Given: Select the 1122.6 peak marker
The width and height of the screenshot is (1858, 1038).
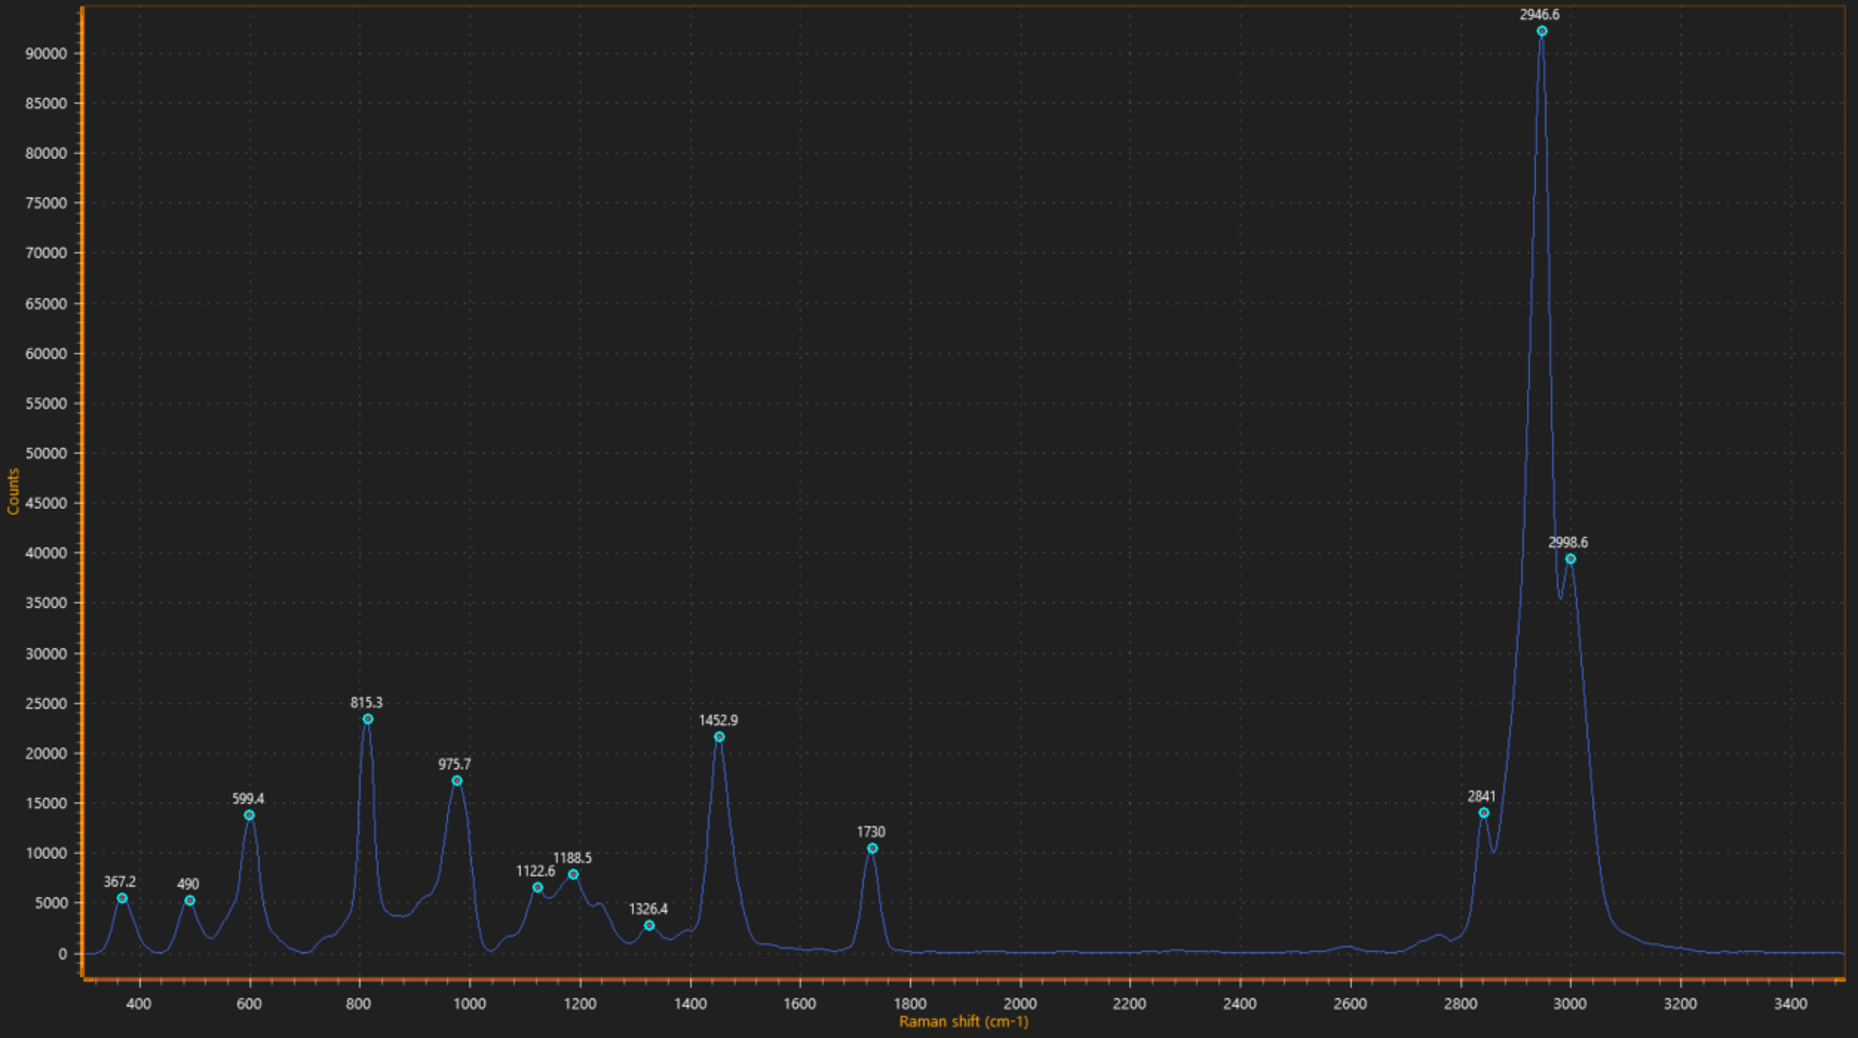Looking at the screenshot, I should coord(537,887).
